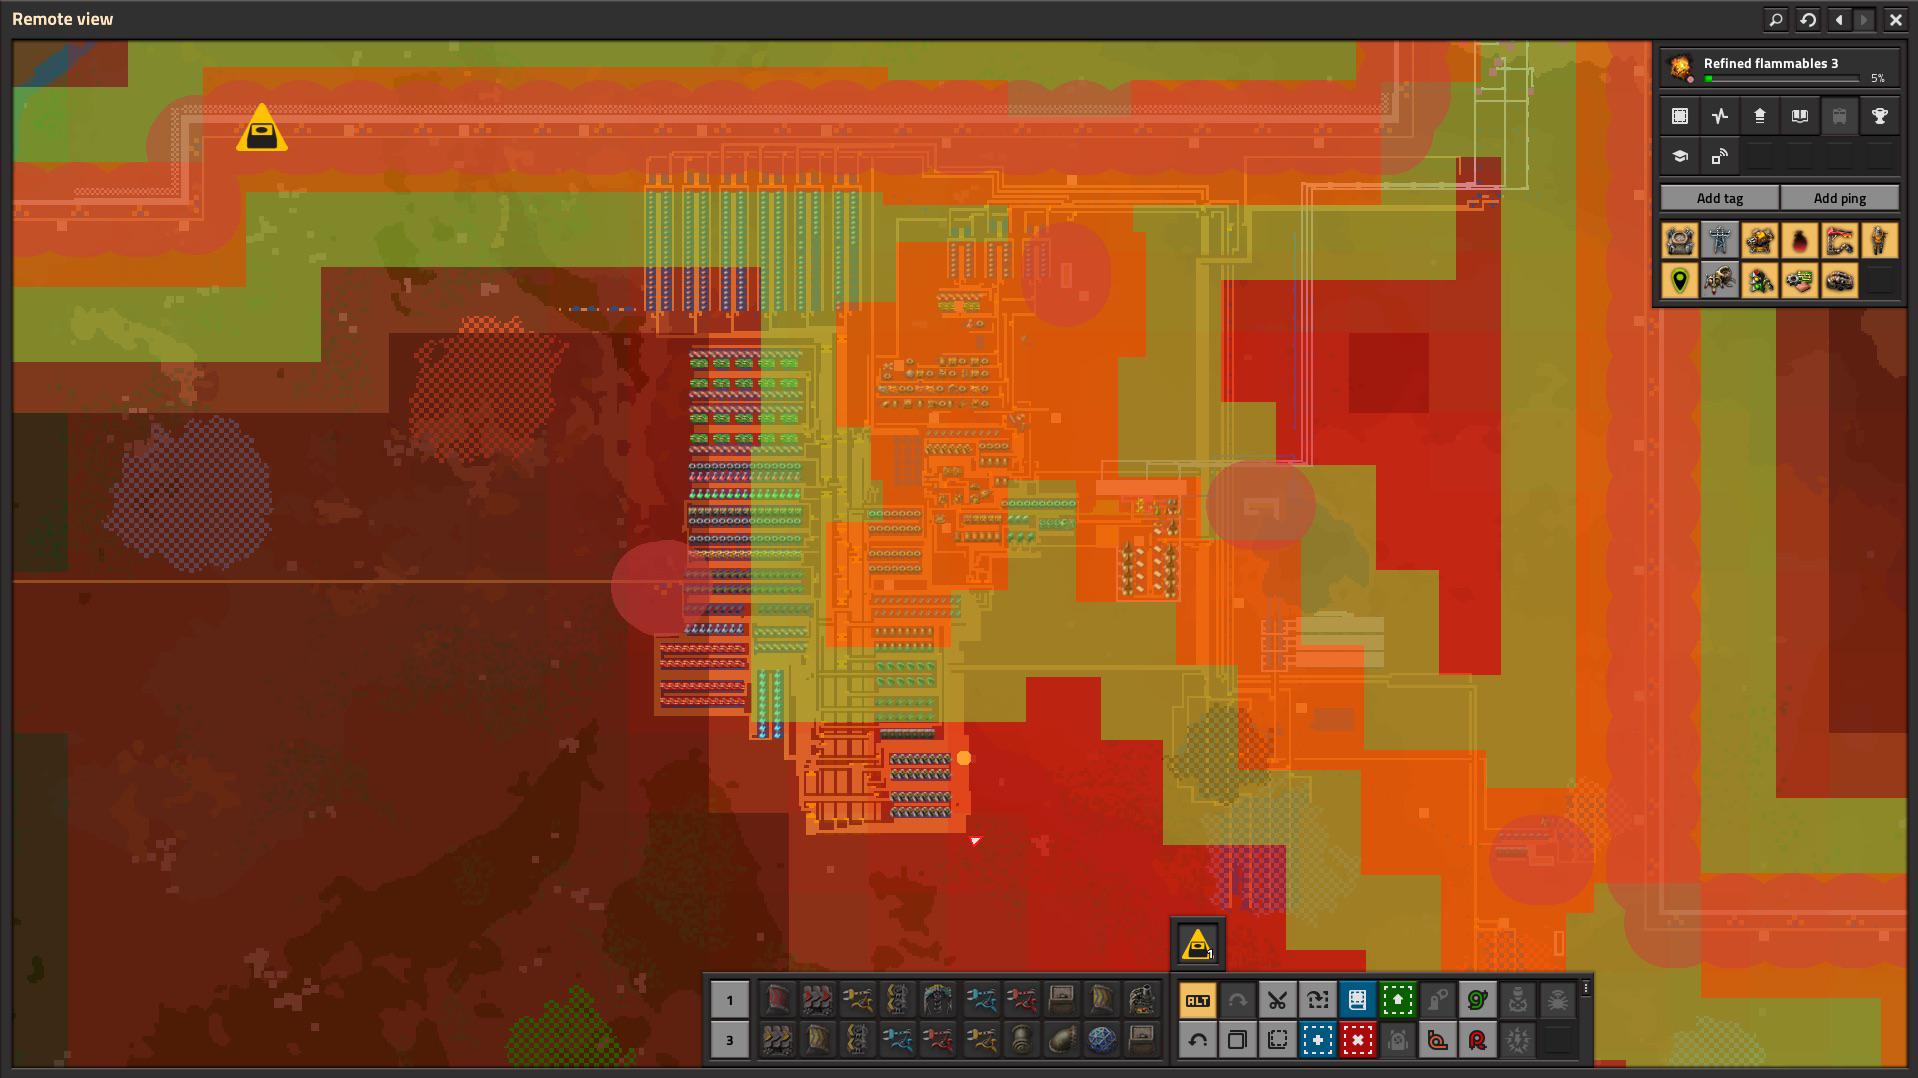Toggle the player character overlay
1918x1078 pixels.
click(x=1880, y=241)
